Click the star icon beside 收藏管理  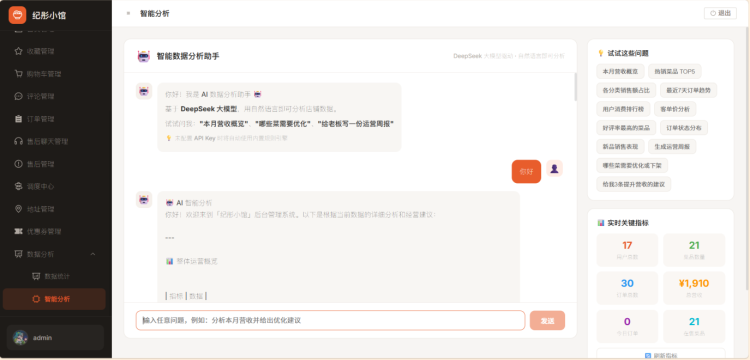click(x=19, y=51)
